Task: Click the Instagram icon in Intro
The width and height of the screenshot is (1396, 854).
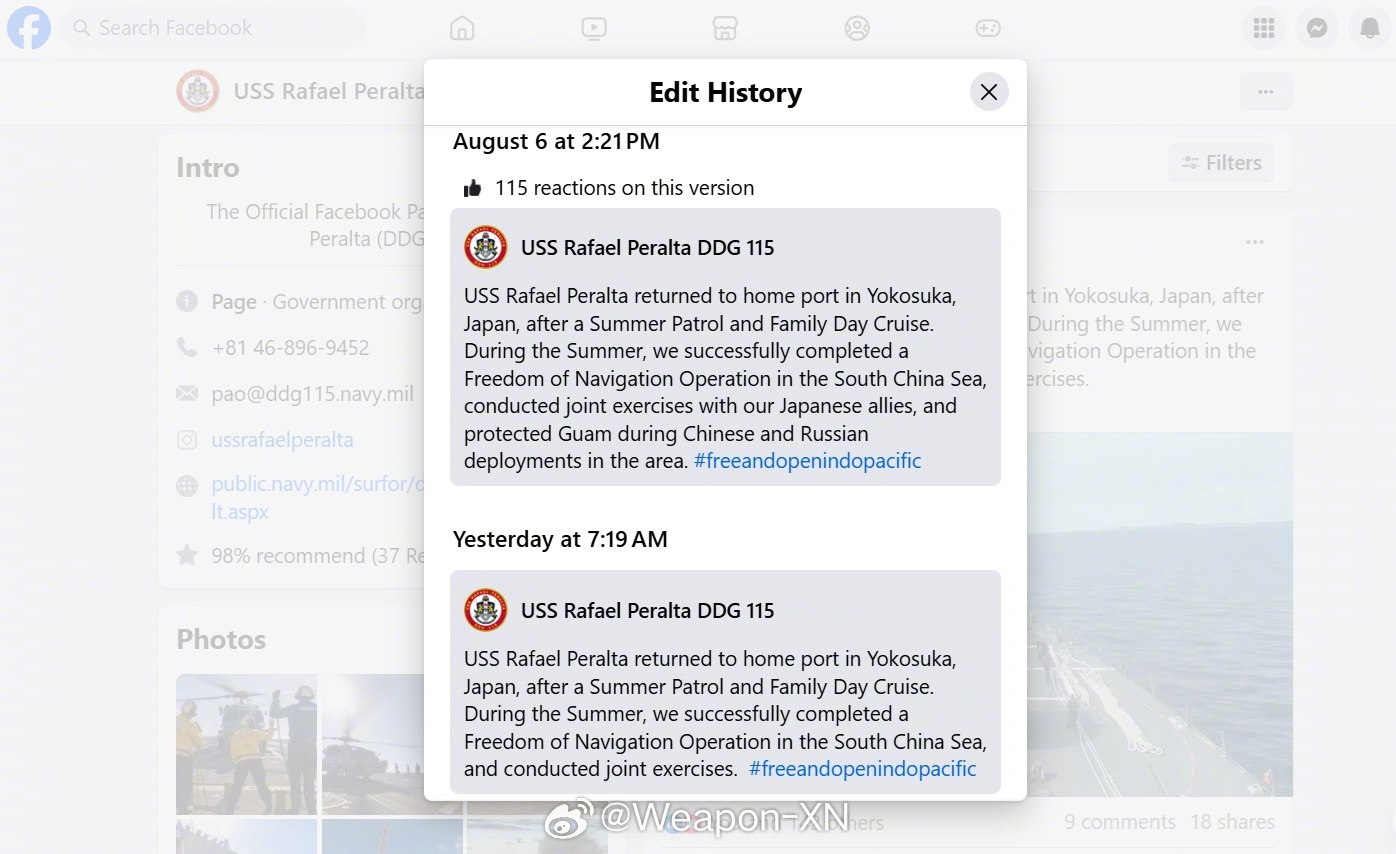Action: click(x=187, y=440)
